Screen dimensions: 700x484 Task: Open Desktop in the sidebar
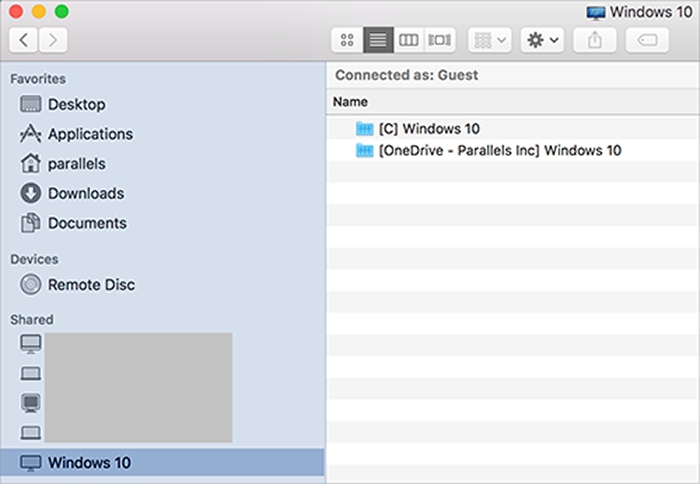pos(76,104)
